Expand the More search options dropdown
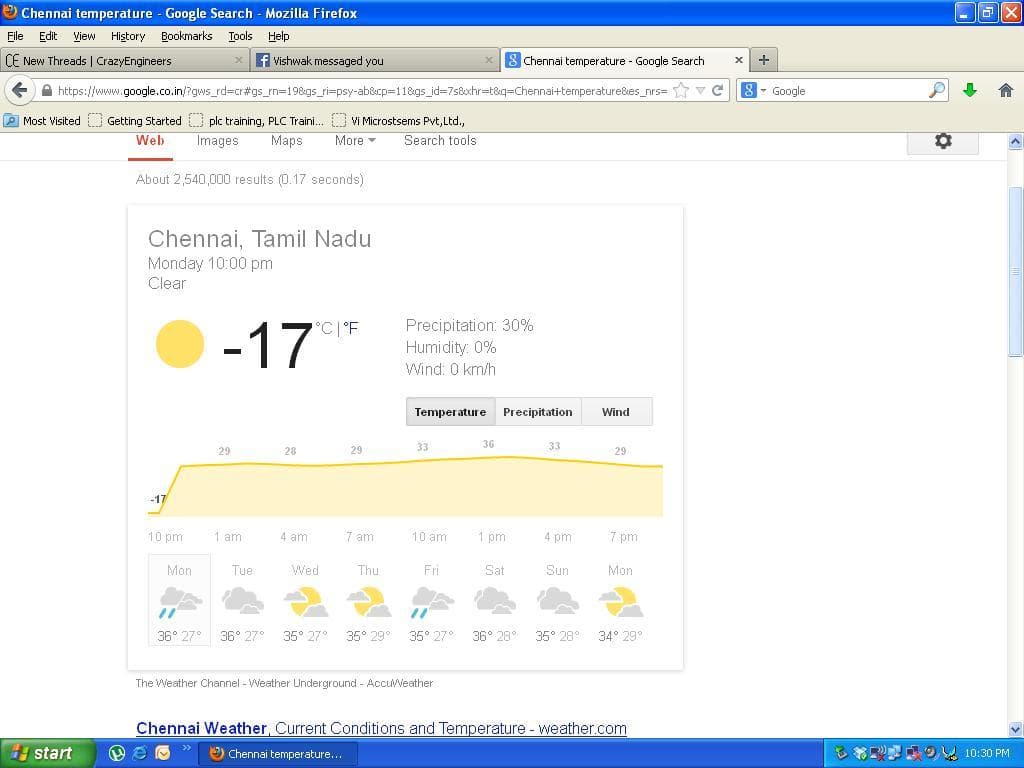 (x=355, y=140)
